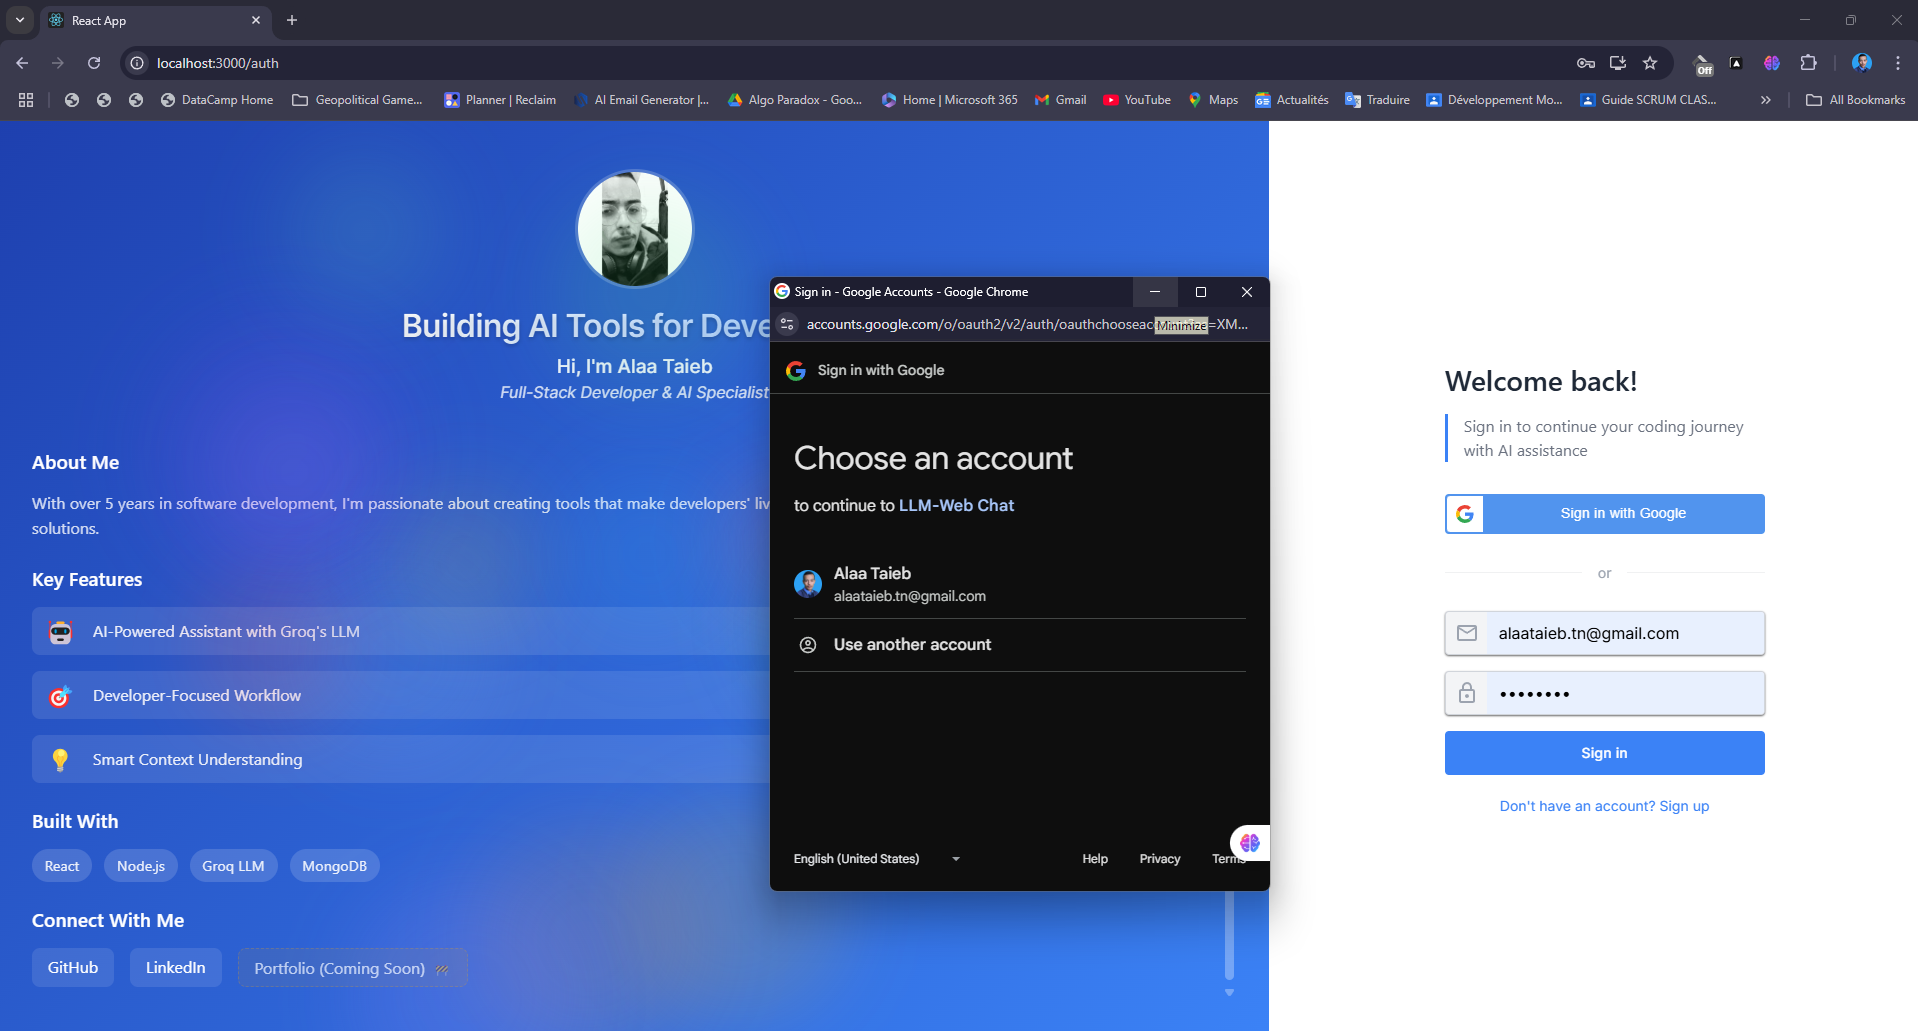This screenshot has width=1918, height=1031.
Task: Click the 'Off' extension icon near the address bar
Action: [x=1702, y=63]
